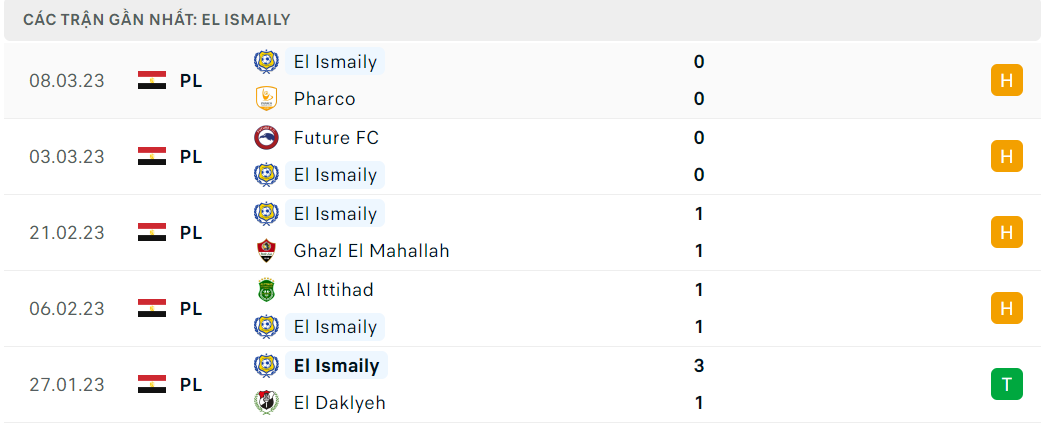Click Egypt flag in 27.01.23 row

tap(152, 384)
